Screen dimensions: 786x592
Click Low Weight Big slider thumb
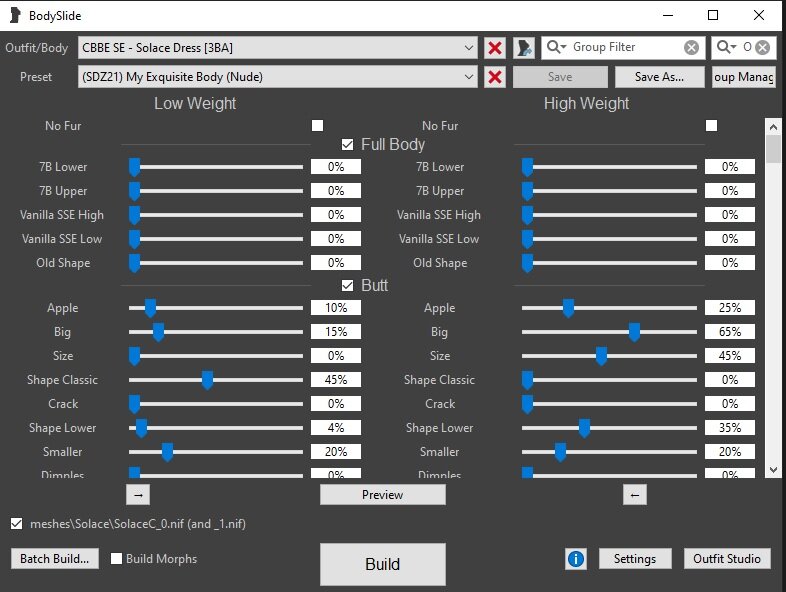[158, 332]
